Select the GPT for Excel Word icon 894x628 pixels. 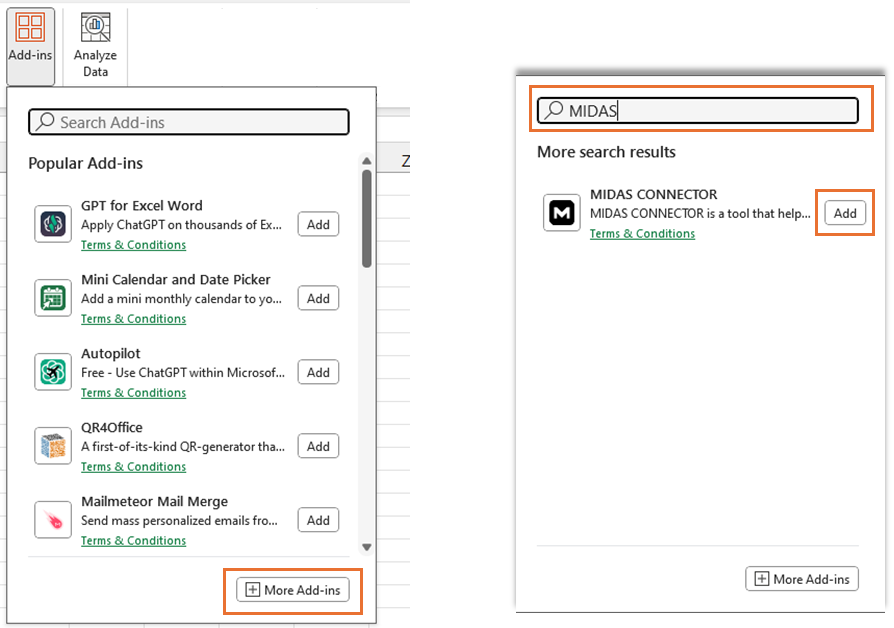[53, 224]
